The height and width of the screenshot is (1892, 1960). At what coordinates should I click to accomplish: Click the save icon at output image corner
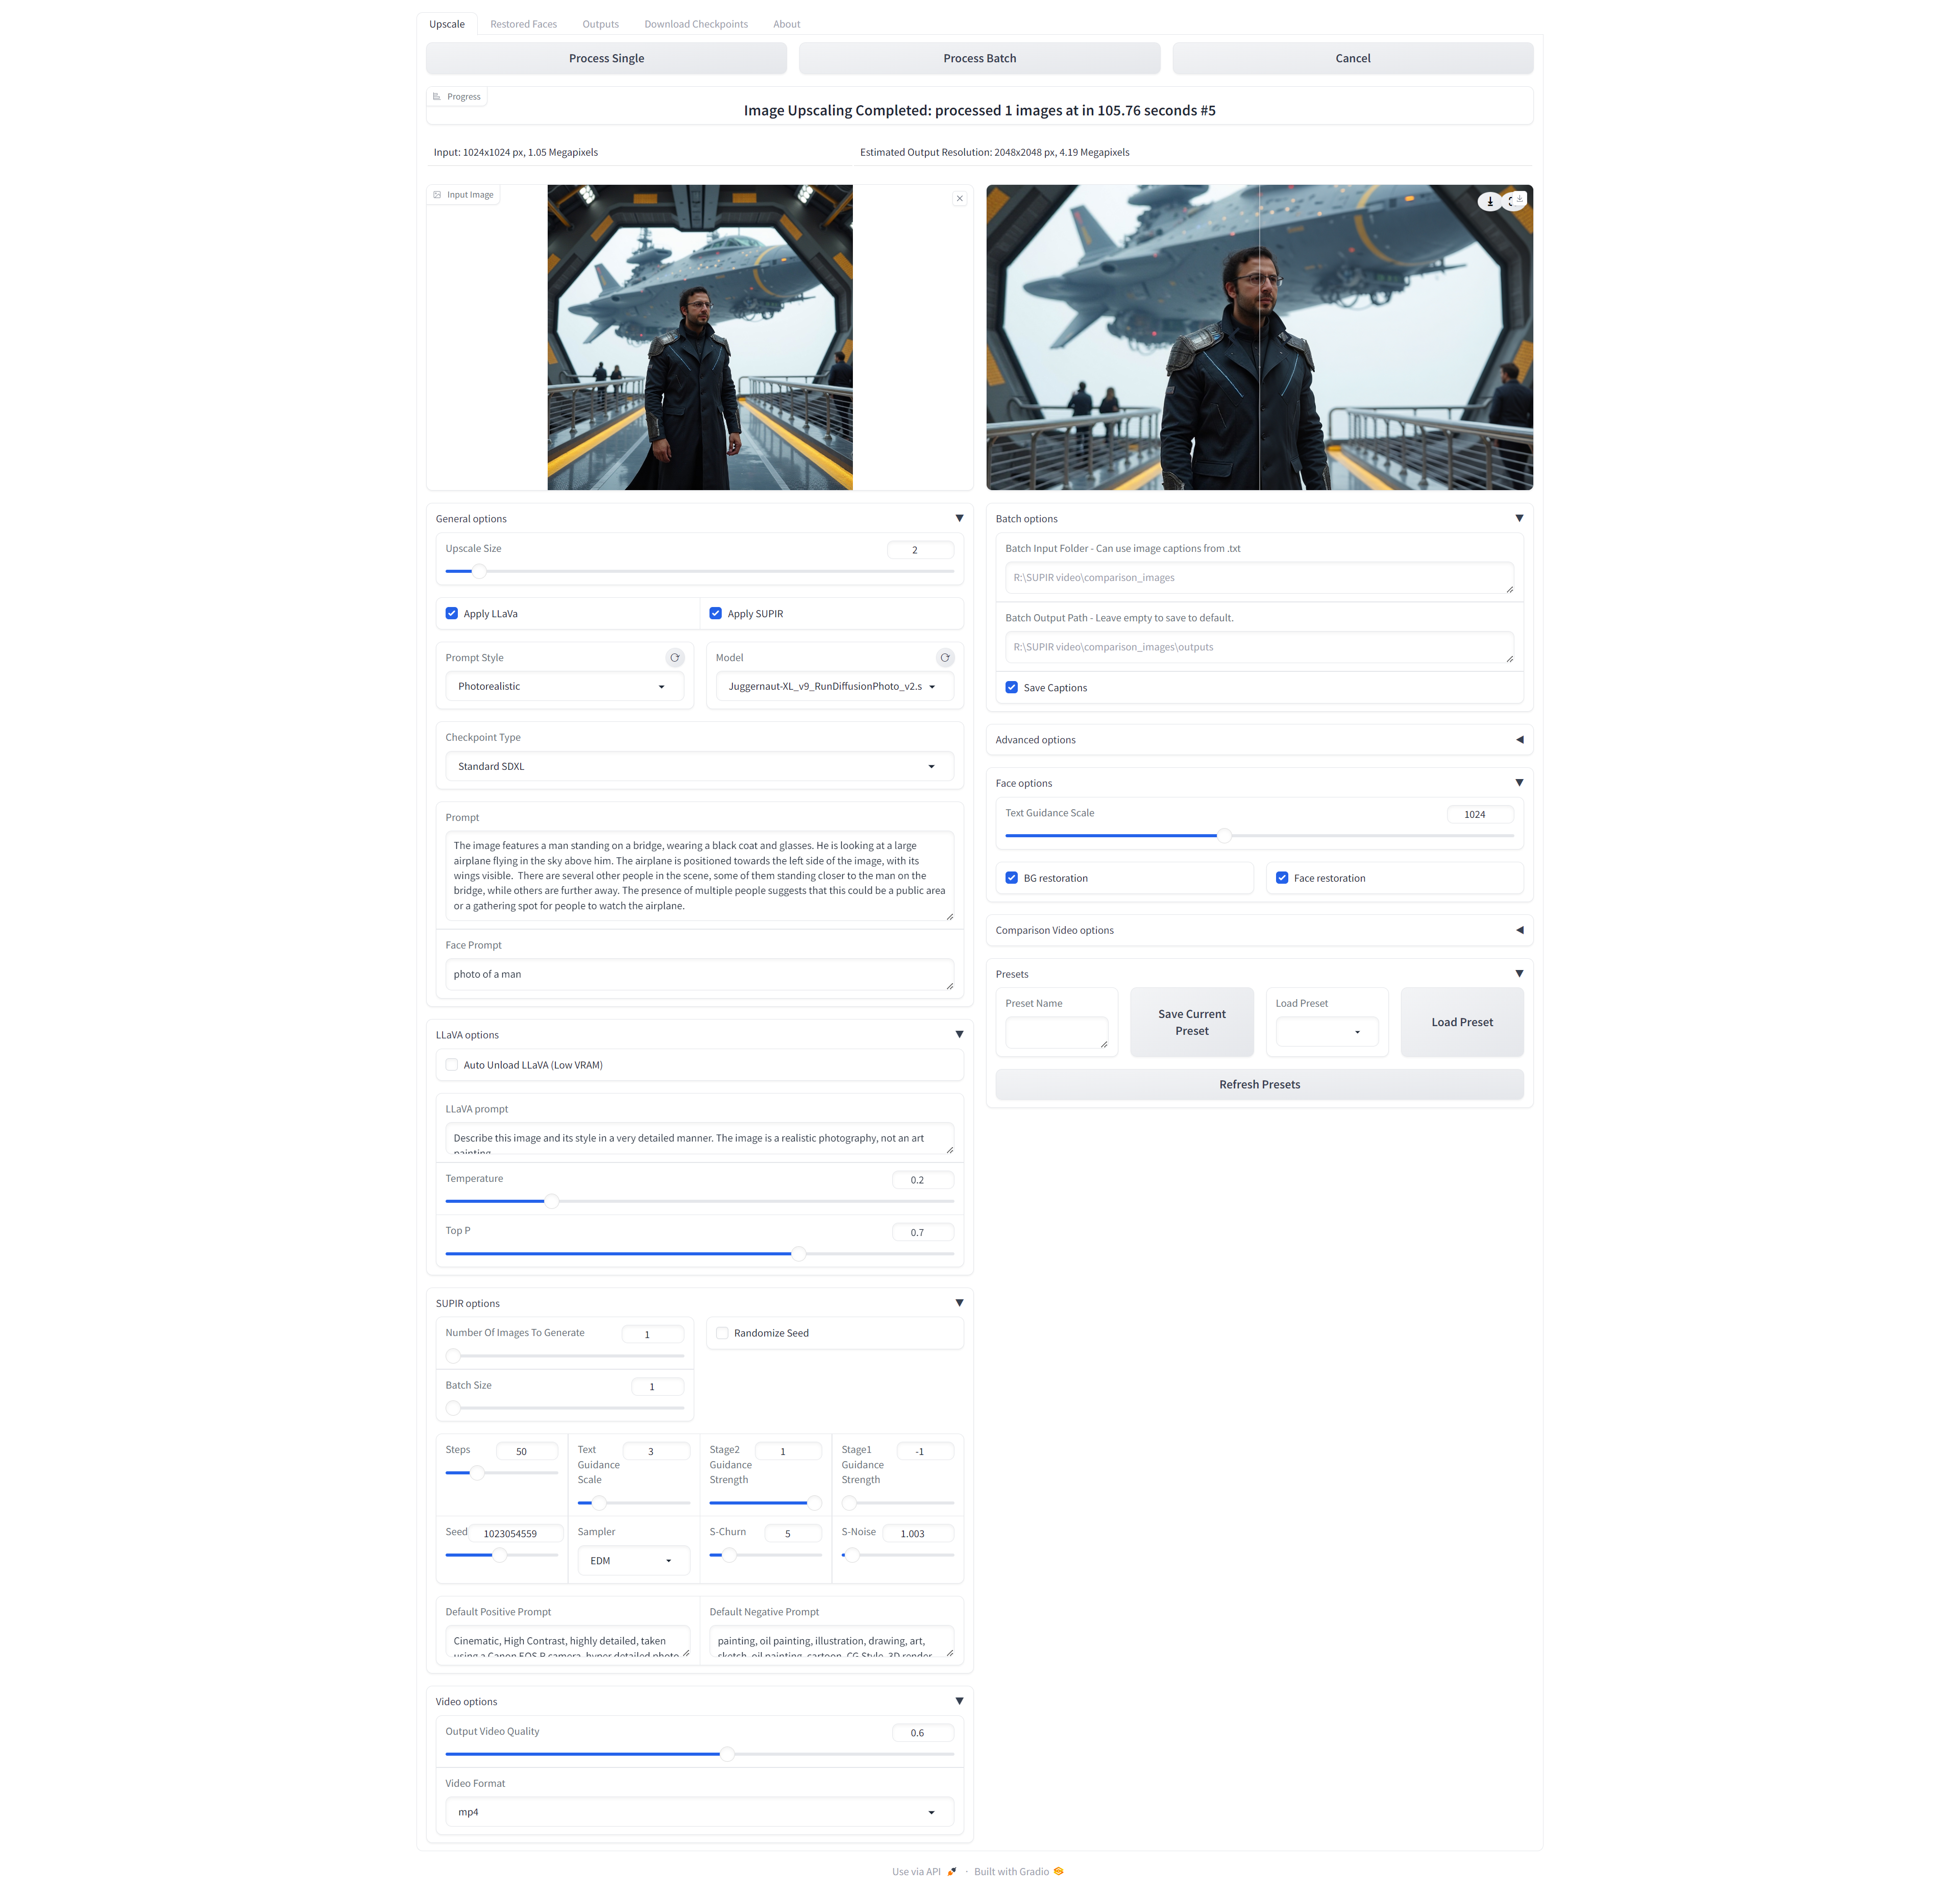click(x=1520, y=199)
